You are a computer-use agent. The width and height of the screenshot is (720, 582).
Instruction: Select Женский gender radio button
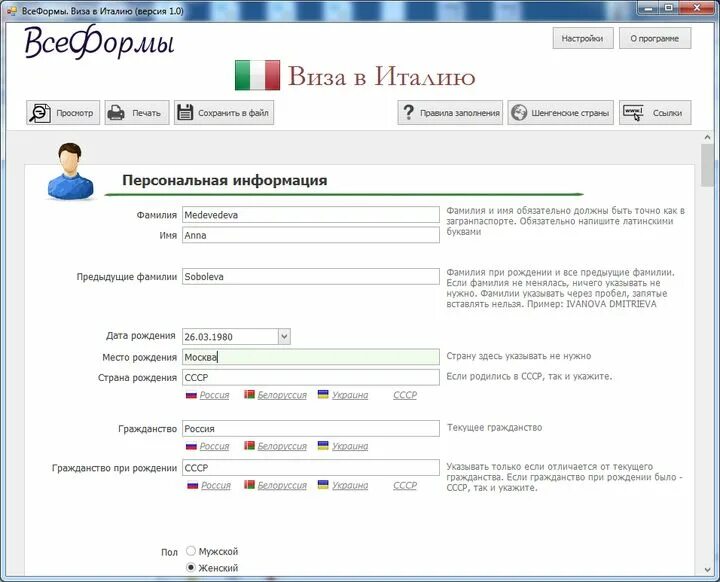click(x=191, y=567)
